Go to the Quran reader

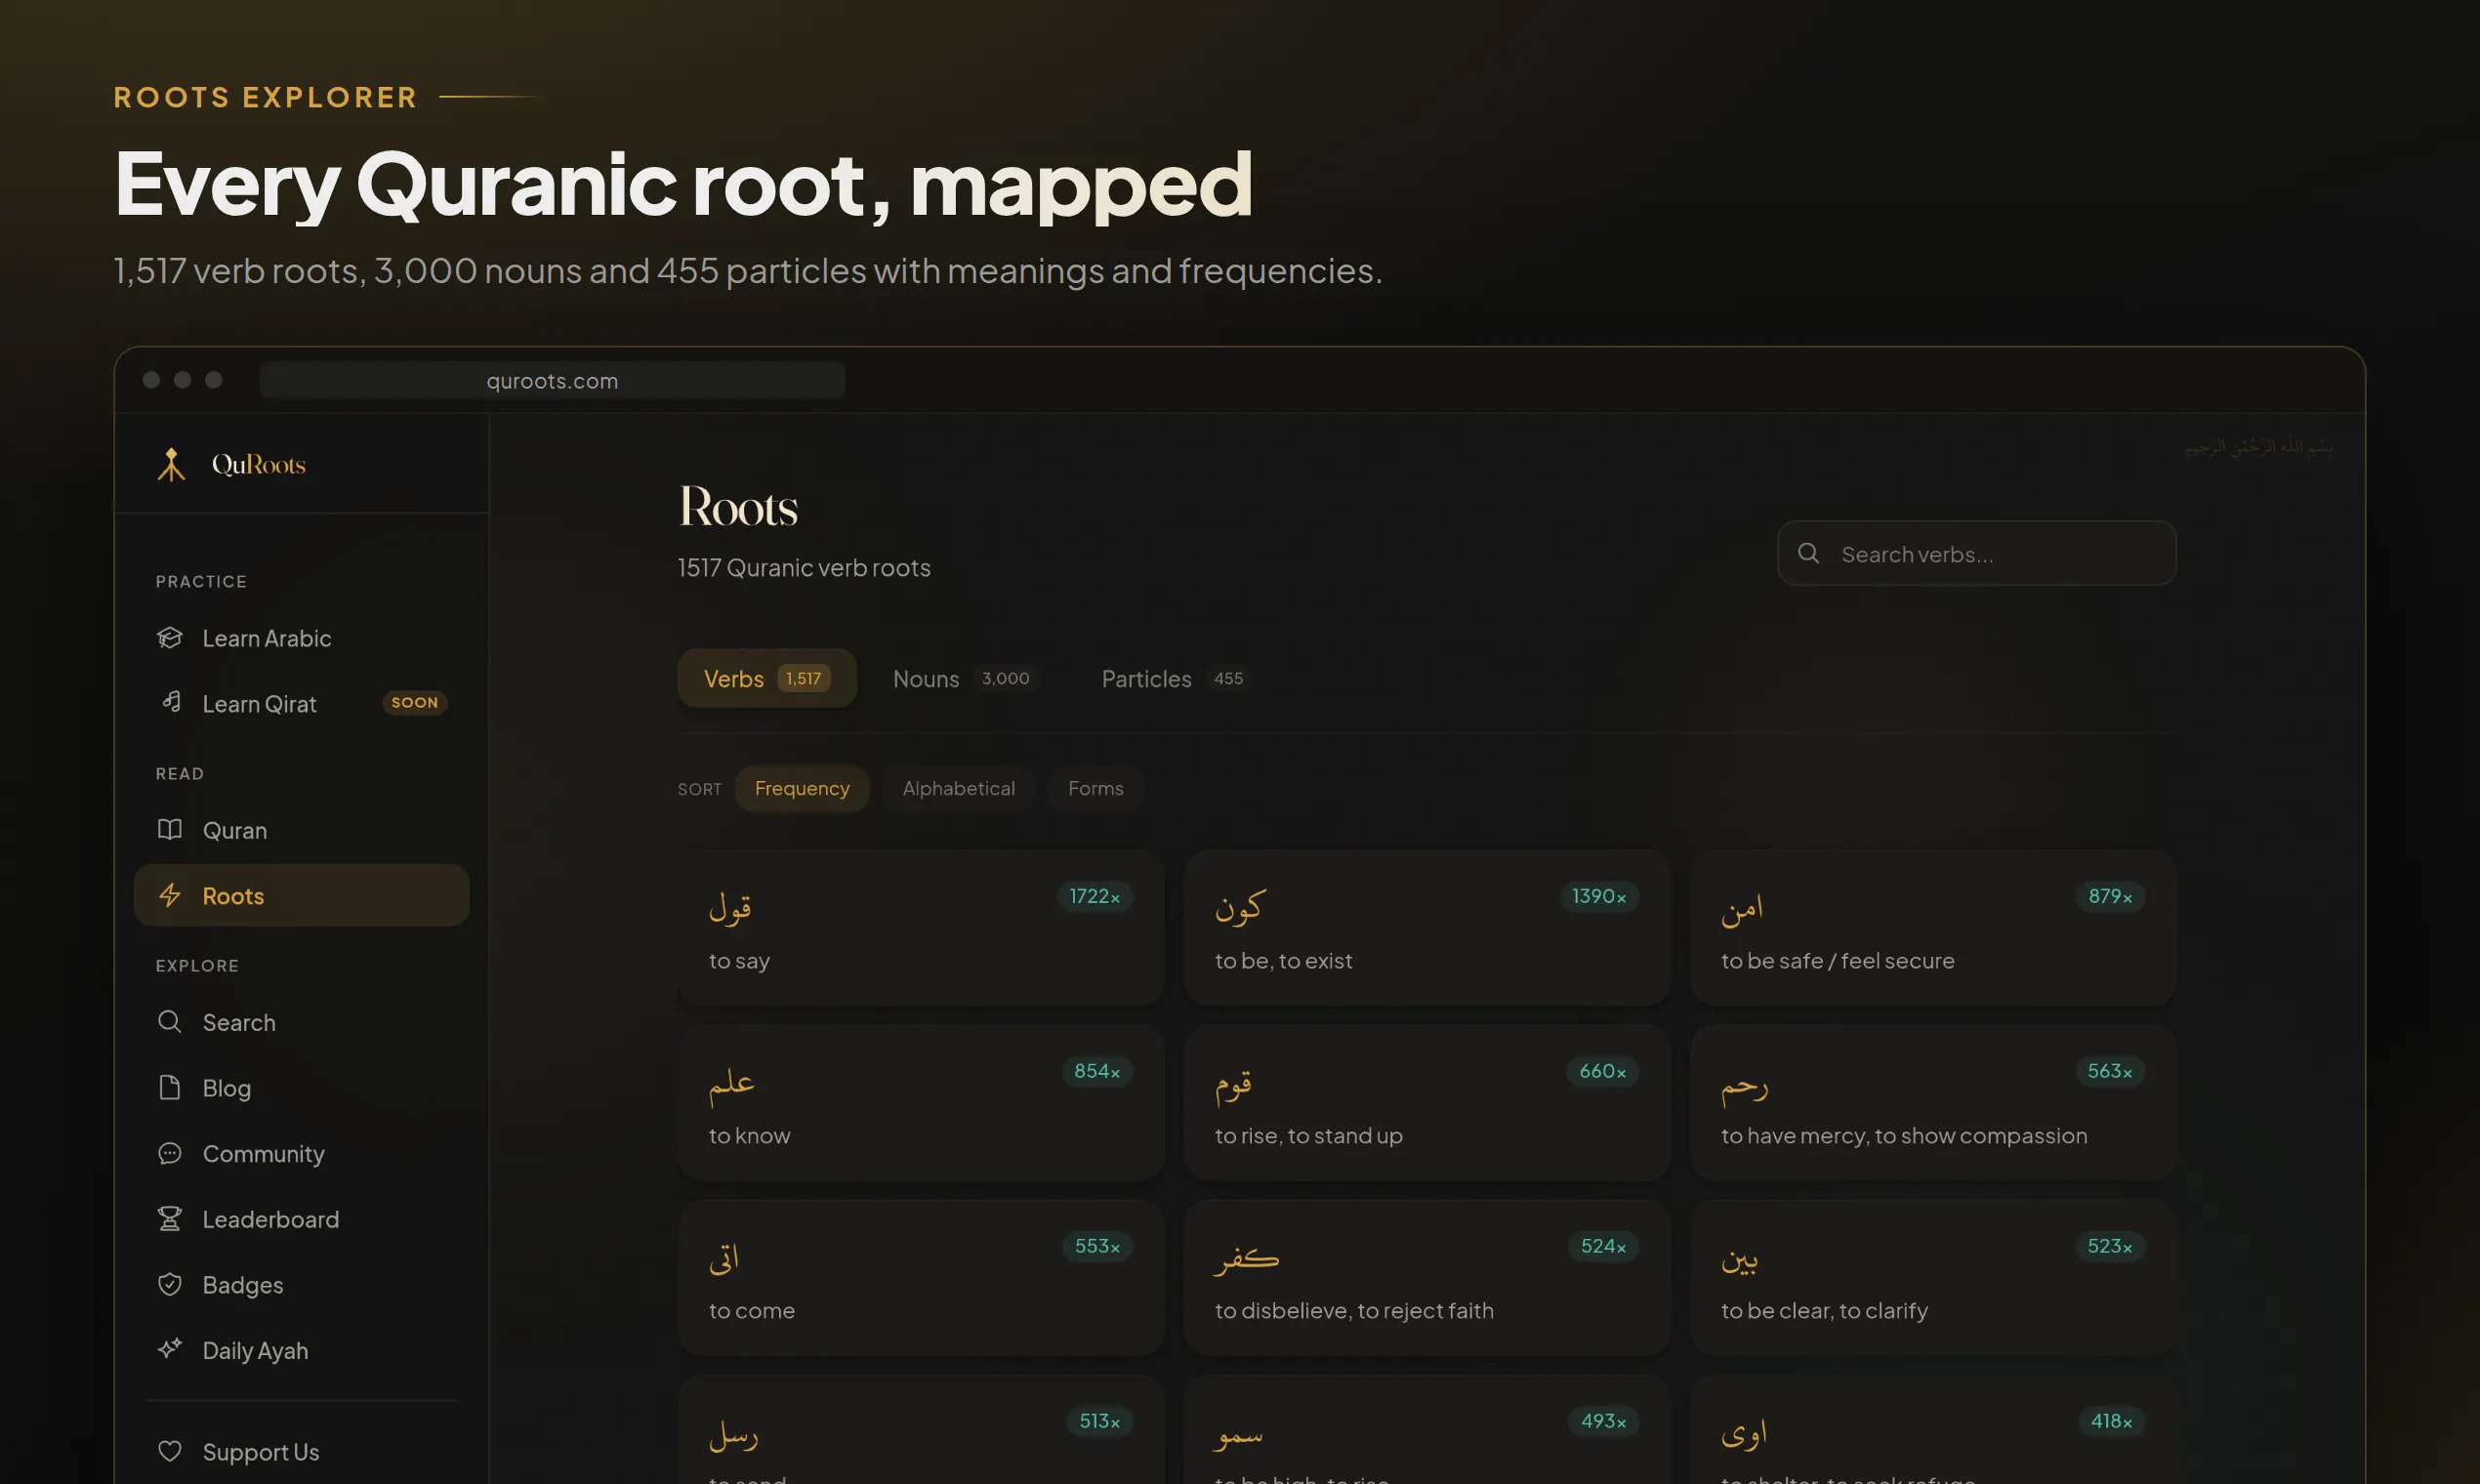click(301, 830)
